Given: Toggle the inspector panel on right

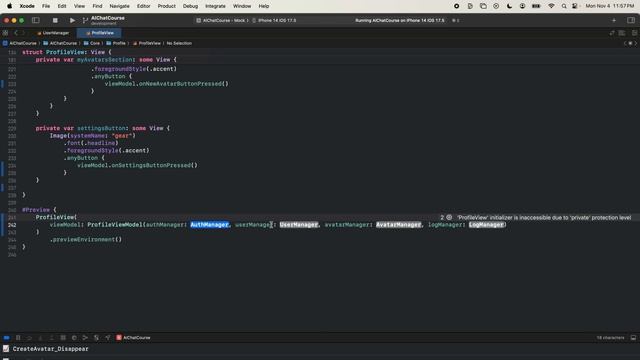Looking at the screenshot, I should tap(631, 20).
